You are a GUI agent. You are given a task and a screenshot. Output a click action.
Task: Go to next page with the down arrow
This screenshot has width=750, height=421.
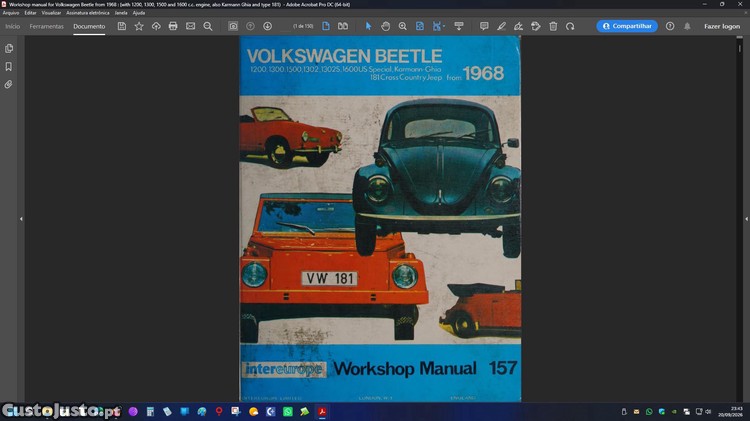click(267, 26)
